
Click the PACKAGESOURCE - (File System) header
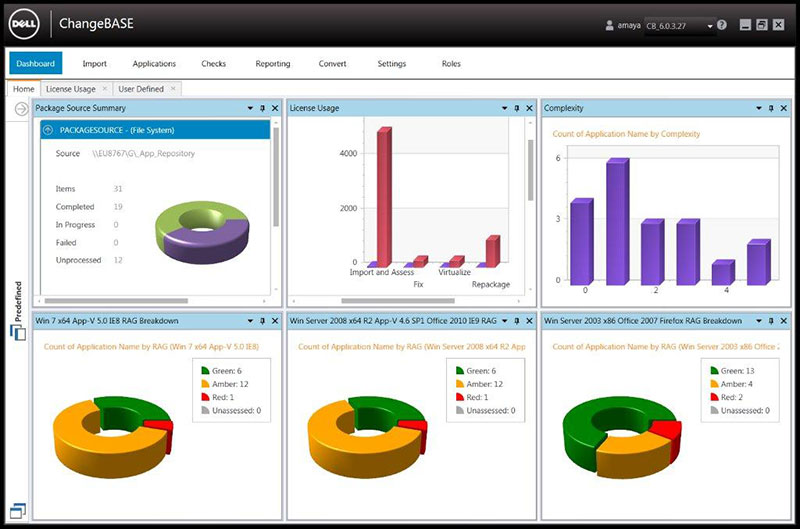155,130
